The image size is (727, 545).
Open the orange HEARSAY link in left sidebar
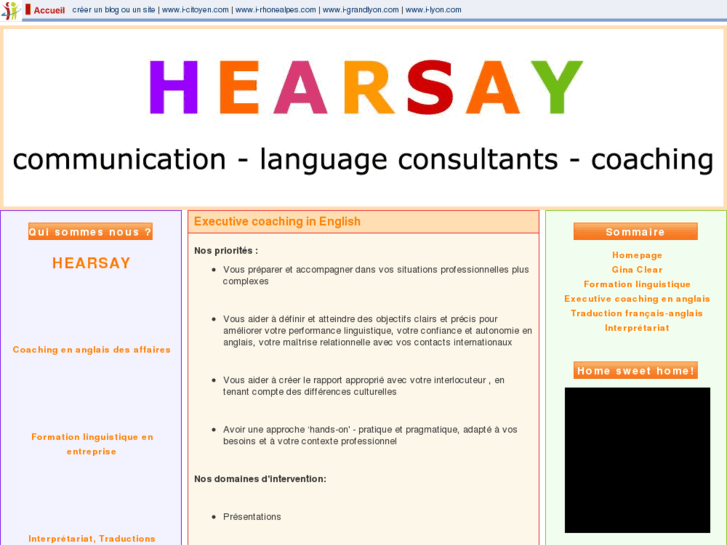pos(91,263)
